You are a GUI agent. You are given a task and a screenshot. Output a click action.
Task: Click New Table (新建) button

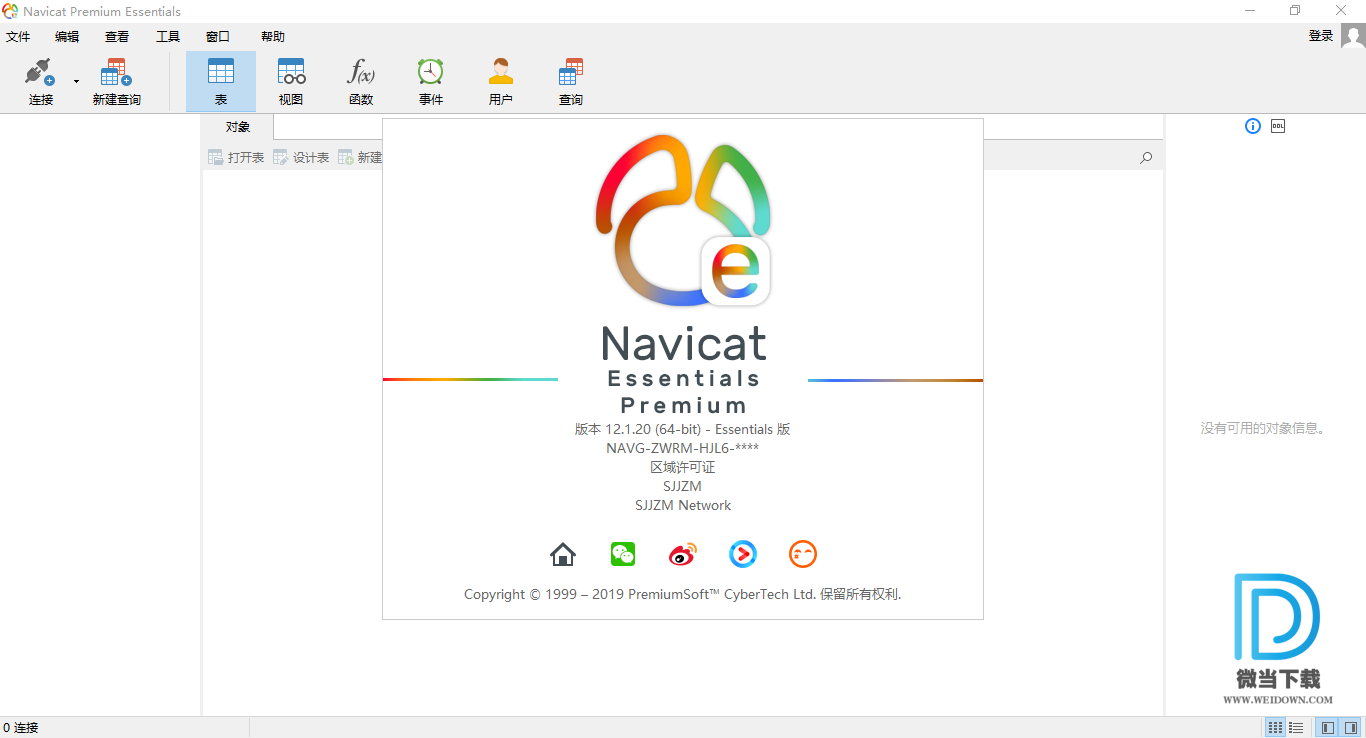click(360, 157)
